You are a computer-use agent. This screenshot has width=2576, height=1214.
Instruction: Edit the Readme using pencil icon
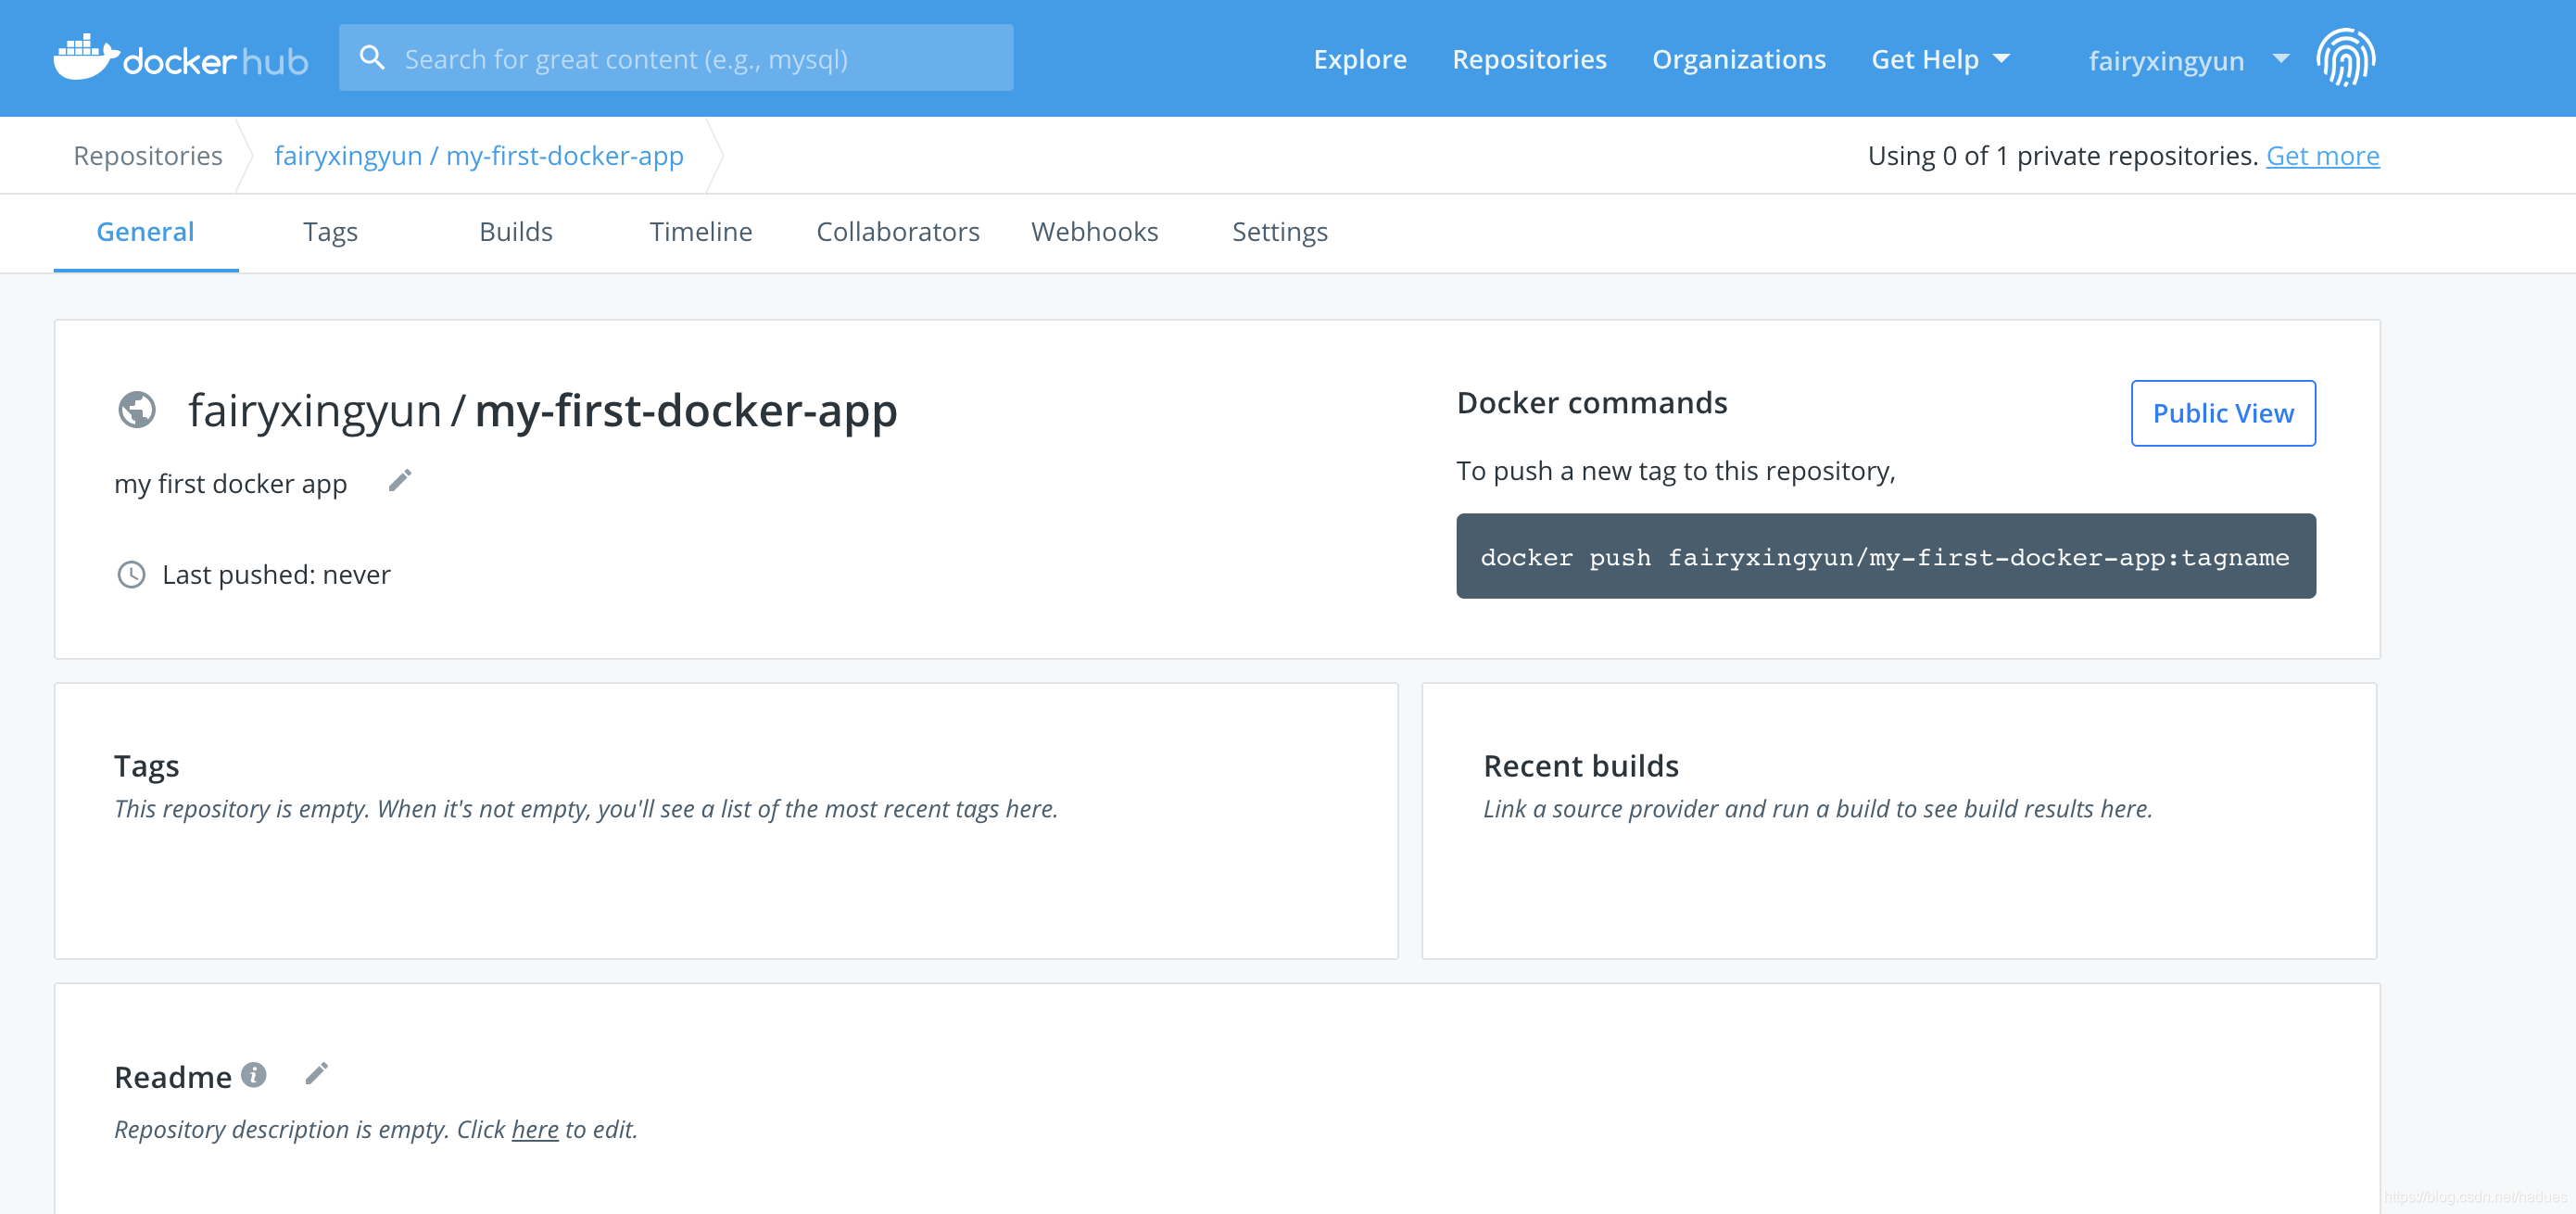click(316, 1074)
